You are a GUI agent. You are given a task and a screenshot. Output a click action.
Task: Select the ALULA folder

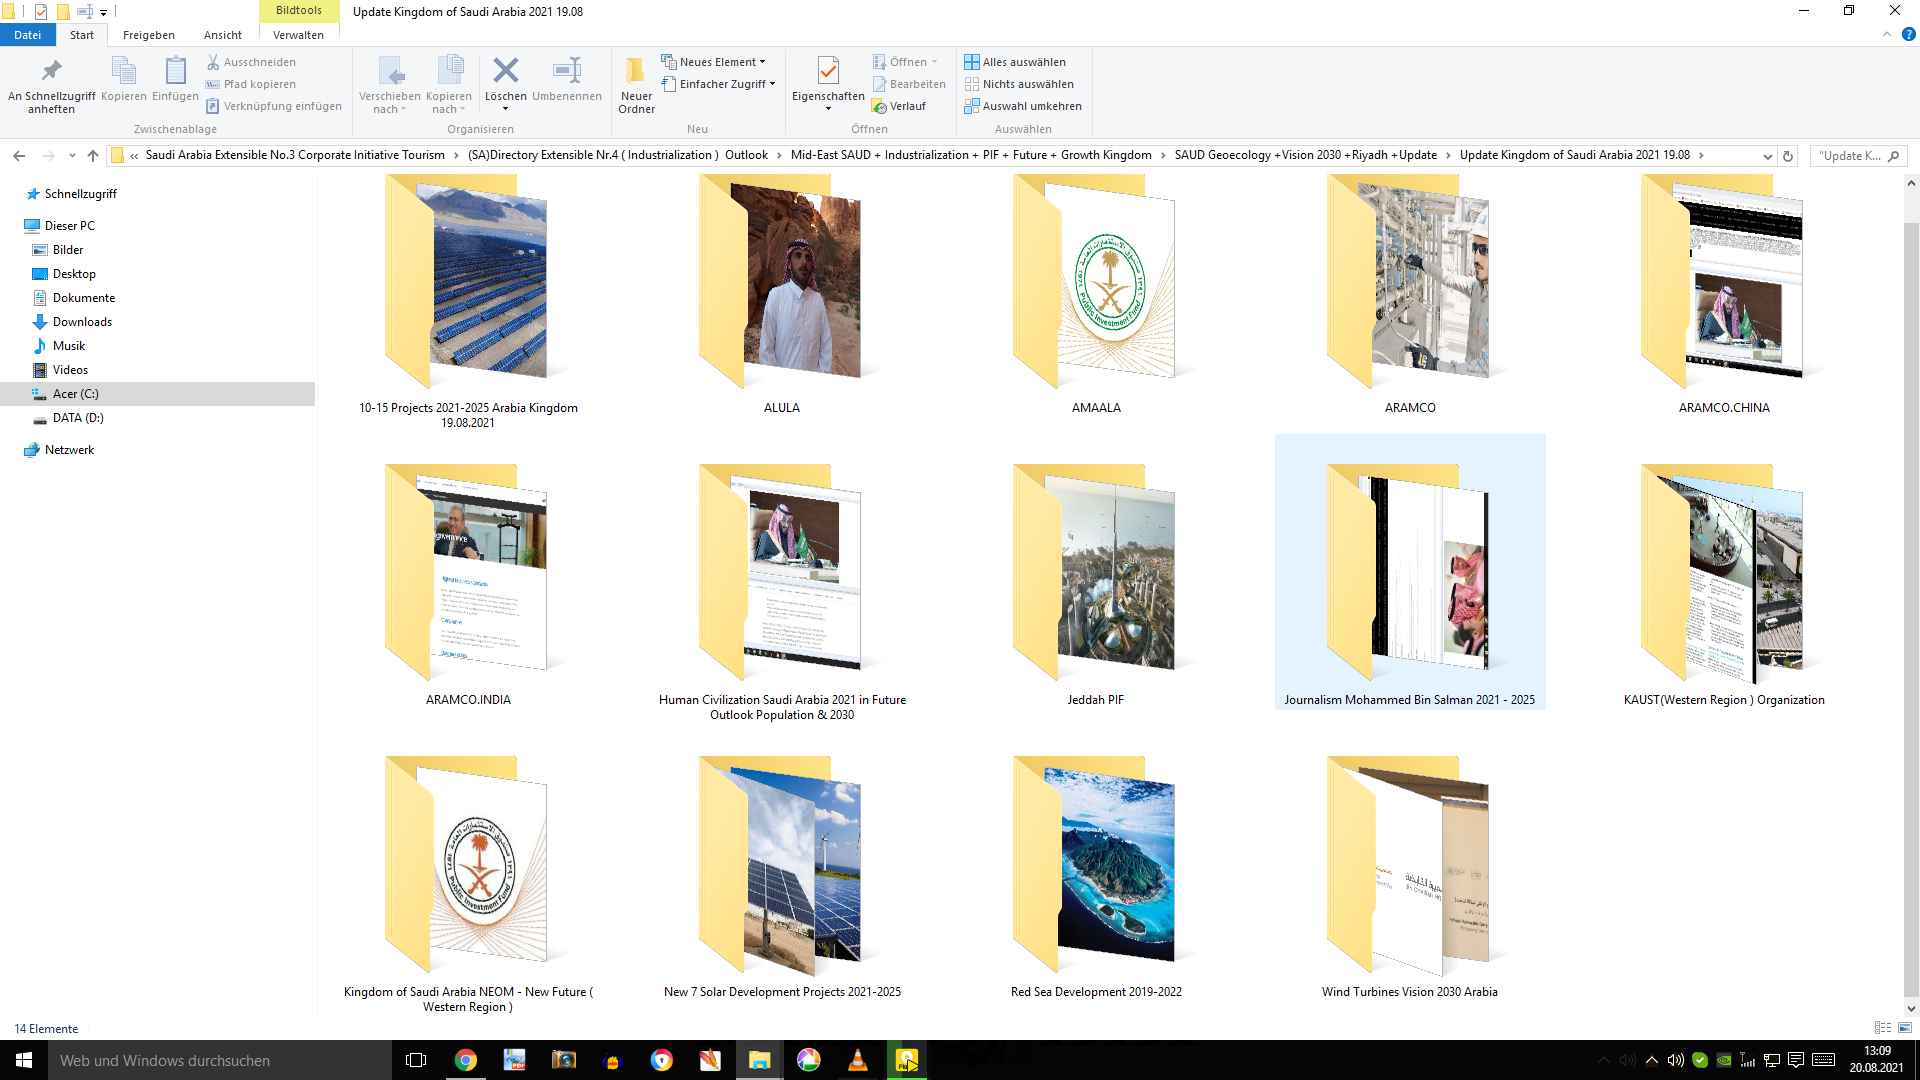tap(781, 295)
